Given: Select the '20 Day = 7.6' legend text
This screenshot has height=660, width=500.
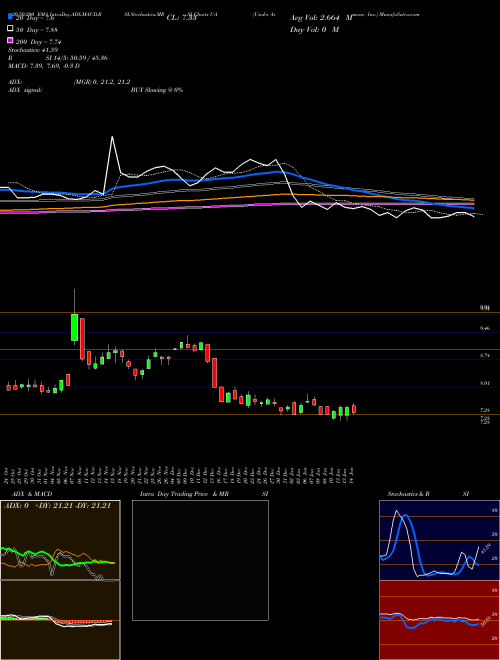Looking at the screenshot, I should tap(35, 18).
